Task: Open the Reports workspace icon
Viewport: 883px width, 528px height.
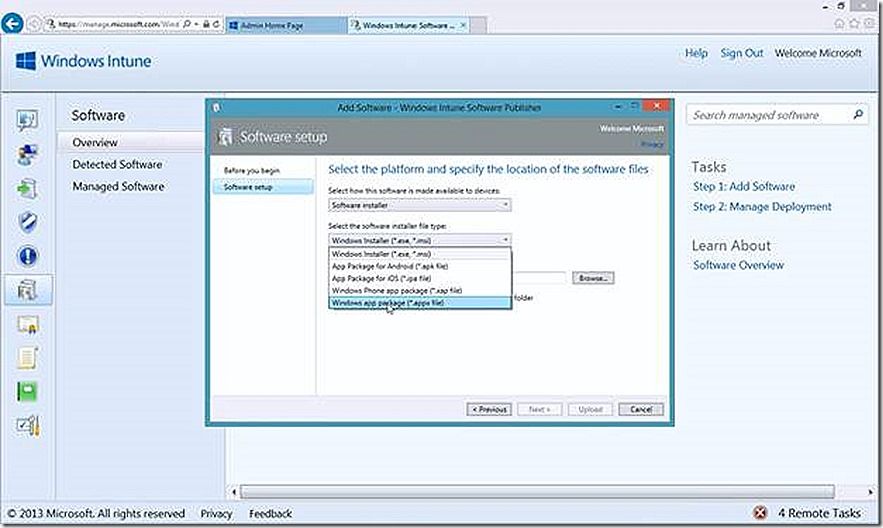Action: coord(28,392)
